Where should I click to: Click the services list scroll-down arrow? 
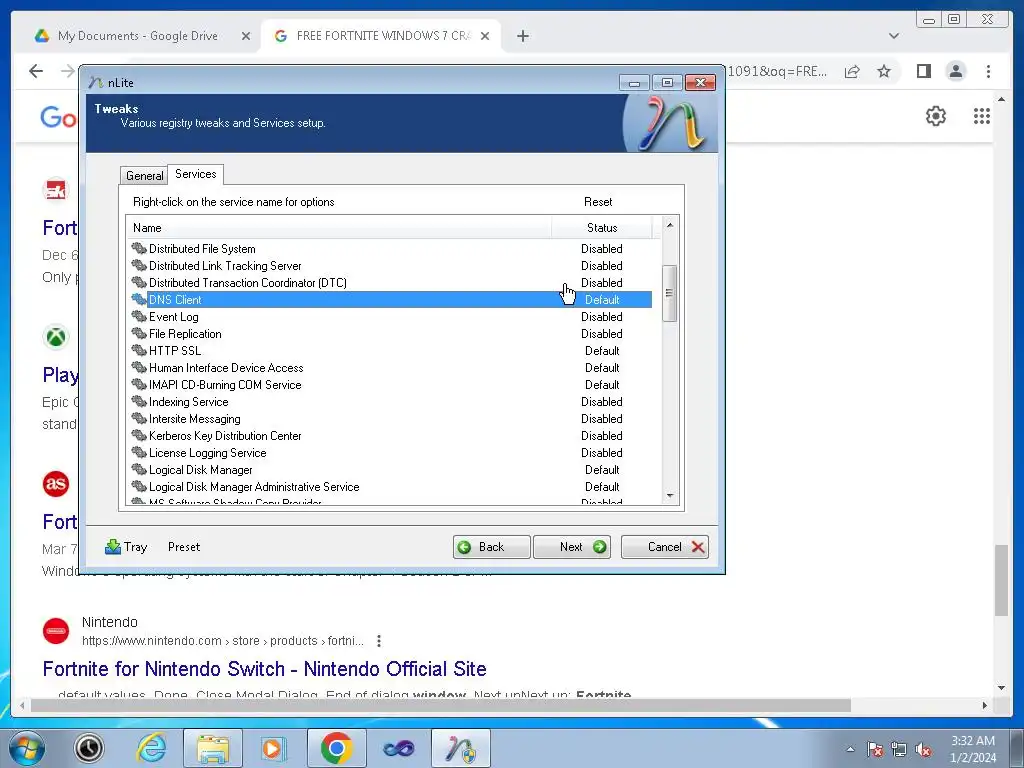click(x=669, y=496)
